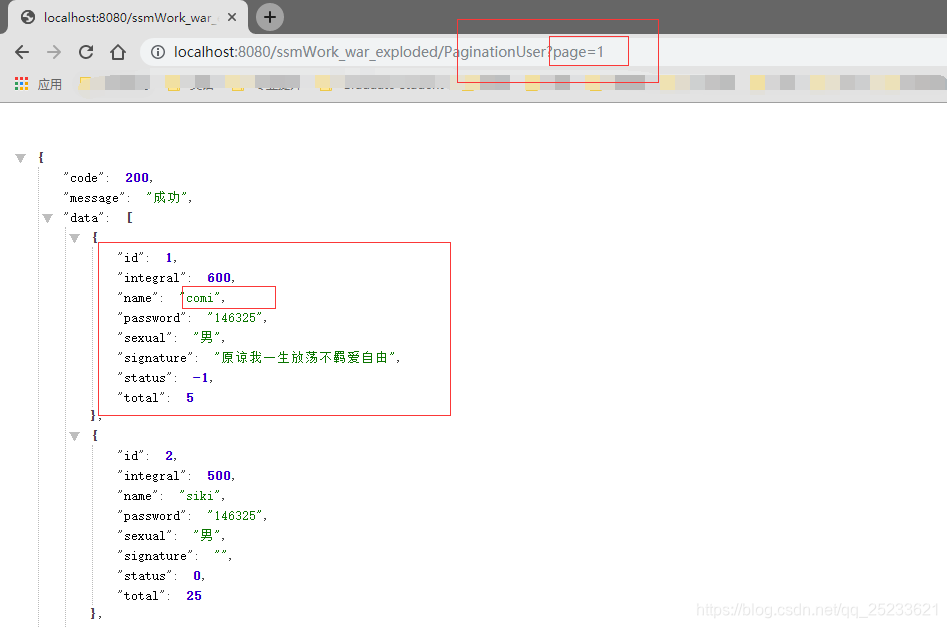This screenshot has width=947, height=628.
Task: Click the id value 2
Action: (x=170, y=456)
